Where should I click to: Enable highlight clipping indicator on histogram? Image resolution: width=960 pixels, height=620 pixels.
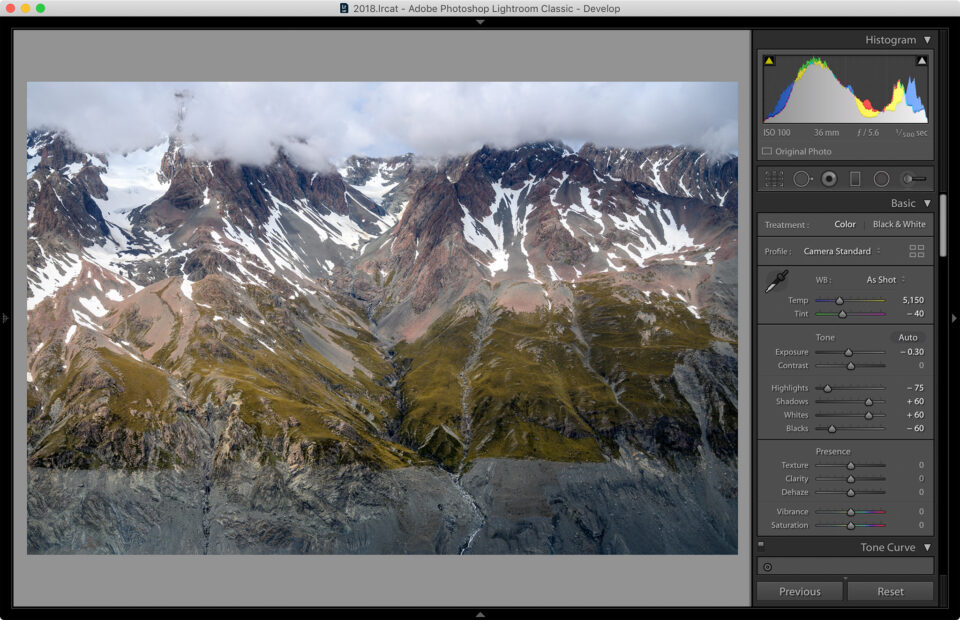click(x=921, y=61)
